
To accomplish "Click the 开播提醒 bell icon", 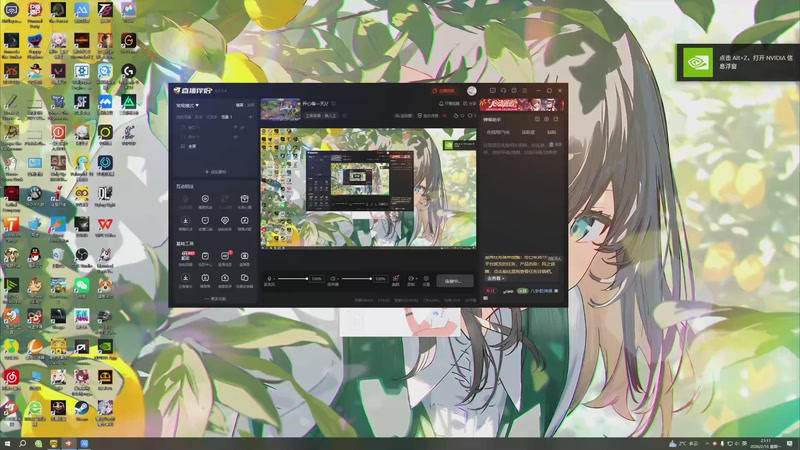I will (x=441, y=104).
